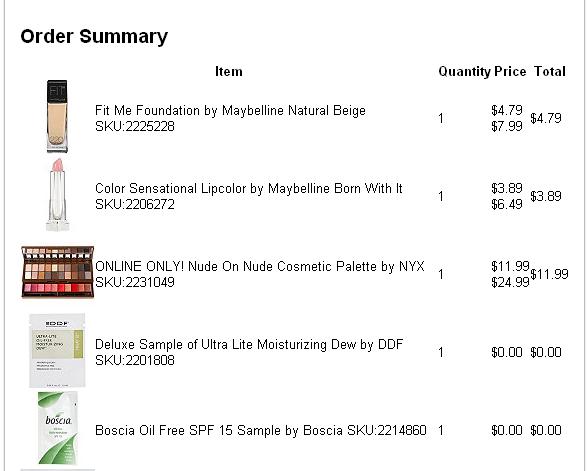This screenshot has height=471, width=587.
Task: Click the Fit Me Foundation bottle thumbnail
Action: pyautogui.click(x=57, y=116)
